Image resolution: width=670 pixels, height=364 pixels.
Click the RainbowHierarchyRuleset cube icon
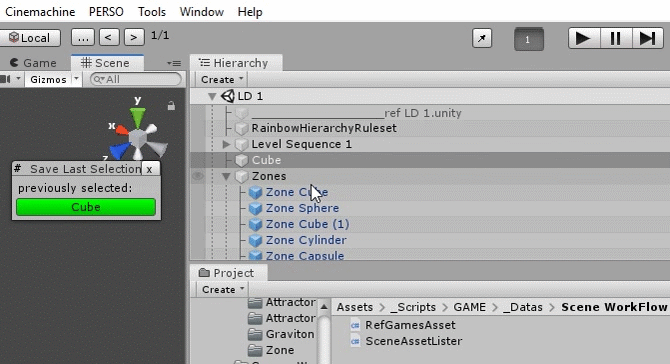pyautogui.click(x=242, y=129)
